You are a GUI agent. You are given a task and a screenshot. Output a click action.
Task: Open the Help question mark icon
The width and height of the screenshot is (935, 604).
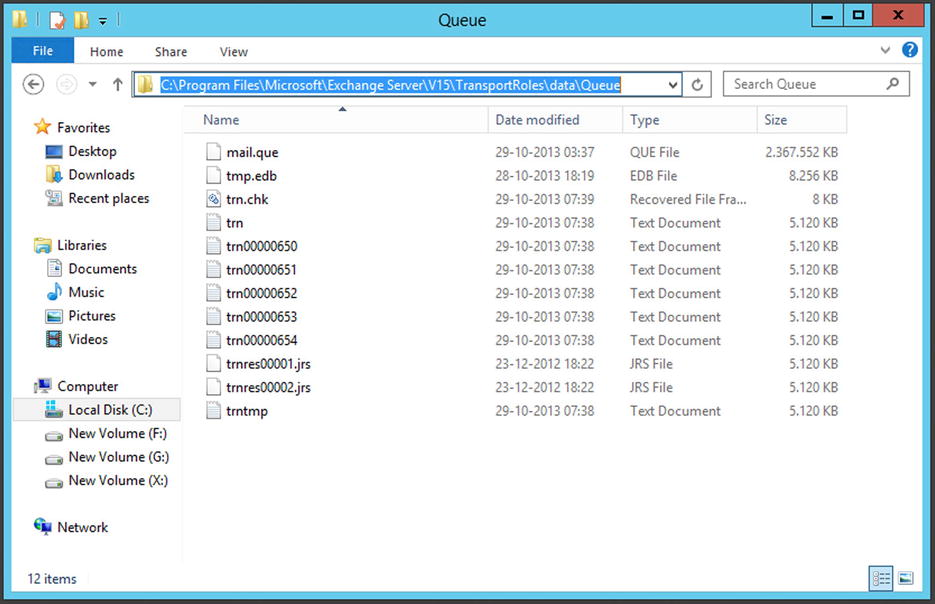click(x=909, y=50)
